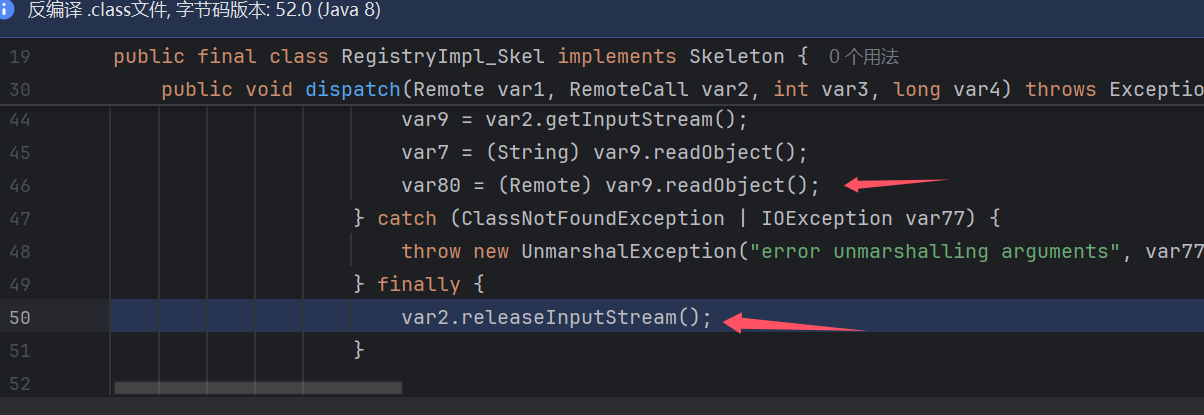1204x415 pixels.
Task: Click sticky line number 19 in gutter
Action: click(x=19, y=57)
